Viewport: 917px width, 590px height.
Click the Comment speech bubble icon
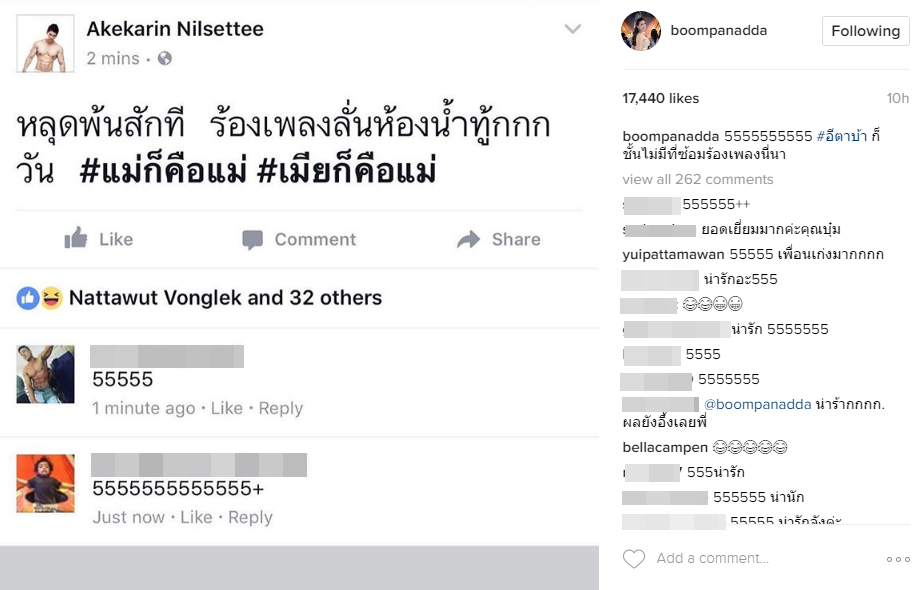pos(253,239)
